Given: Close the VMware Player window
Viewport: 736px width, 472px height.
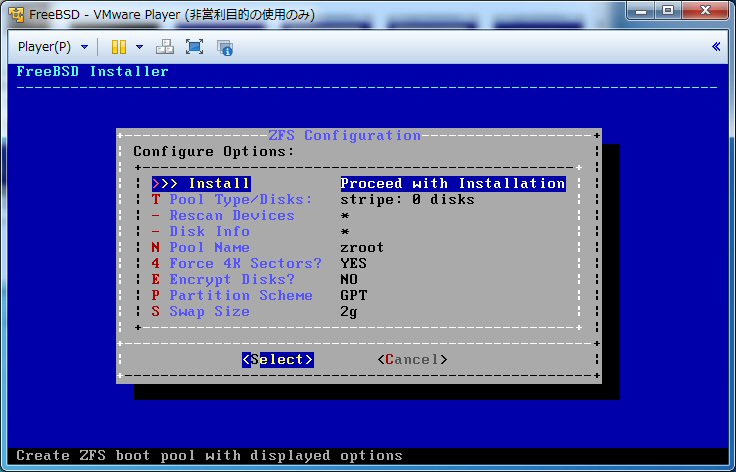Looking at the screenshot, I should tap(705, 11).
